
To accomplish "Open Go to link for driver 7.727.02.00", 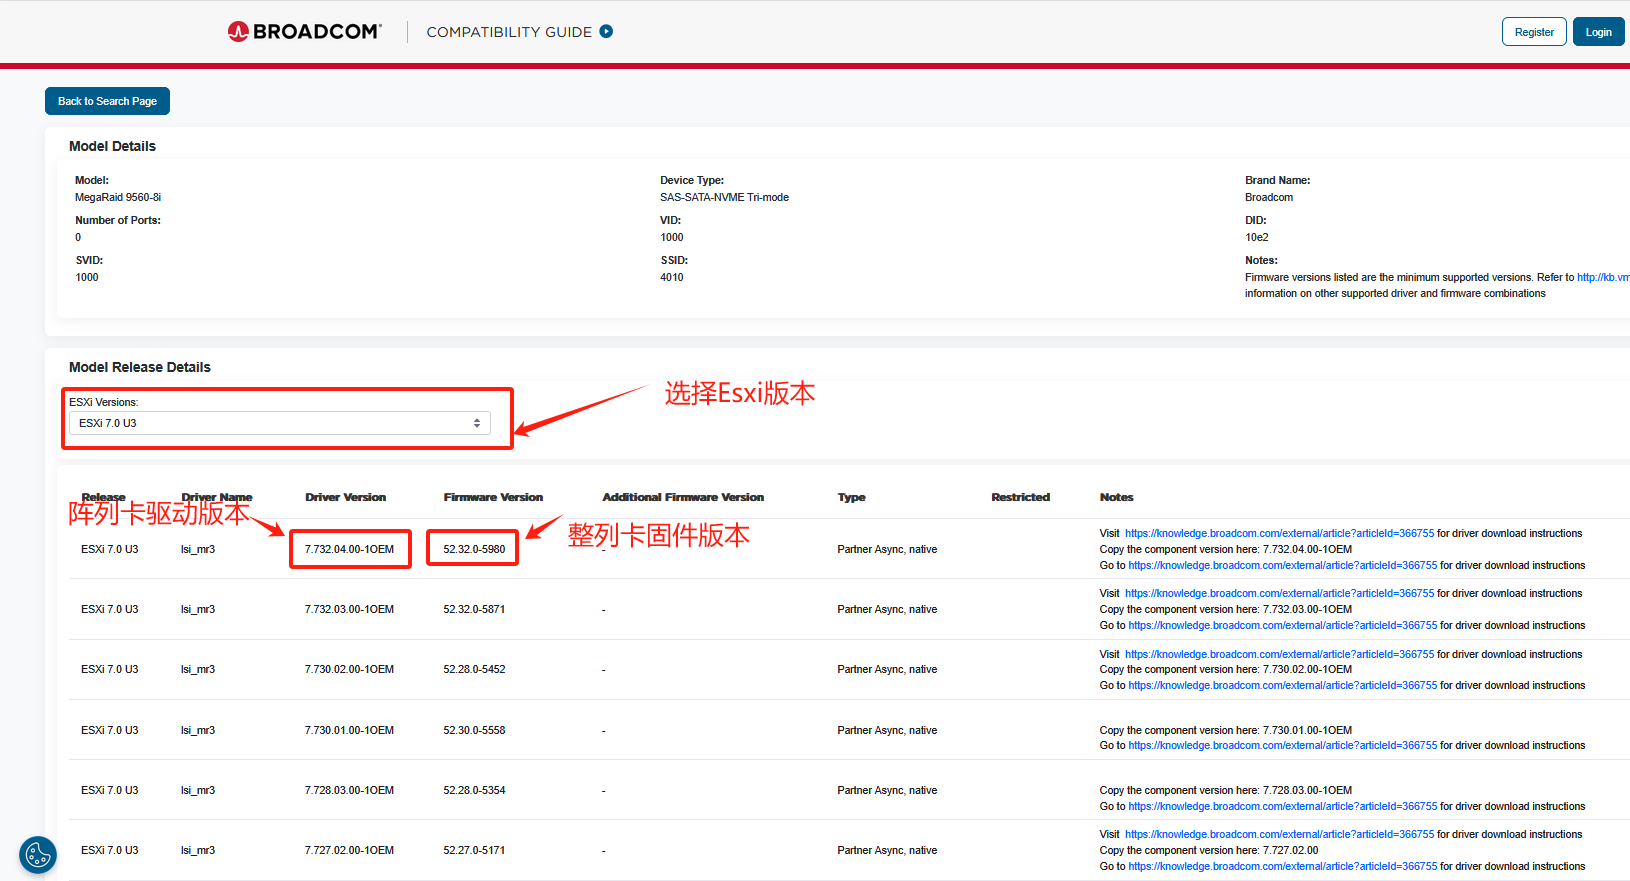I will (x=1282, y=867).
